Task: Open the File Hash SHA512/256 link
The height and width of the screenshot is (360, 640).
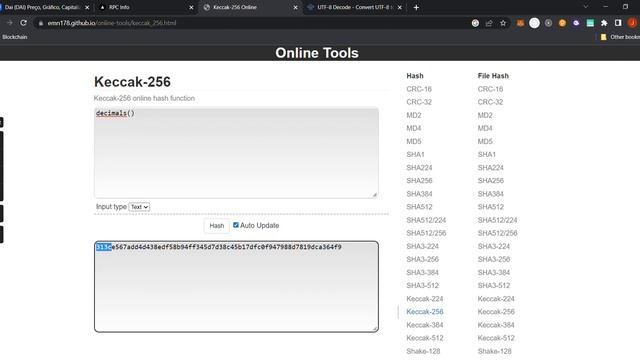Action: (x=498, y=233)
